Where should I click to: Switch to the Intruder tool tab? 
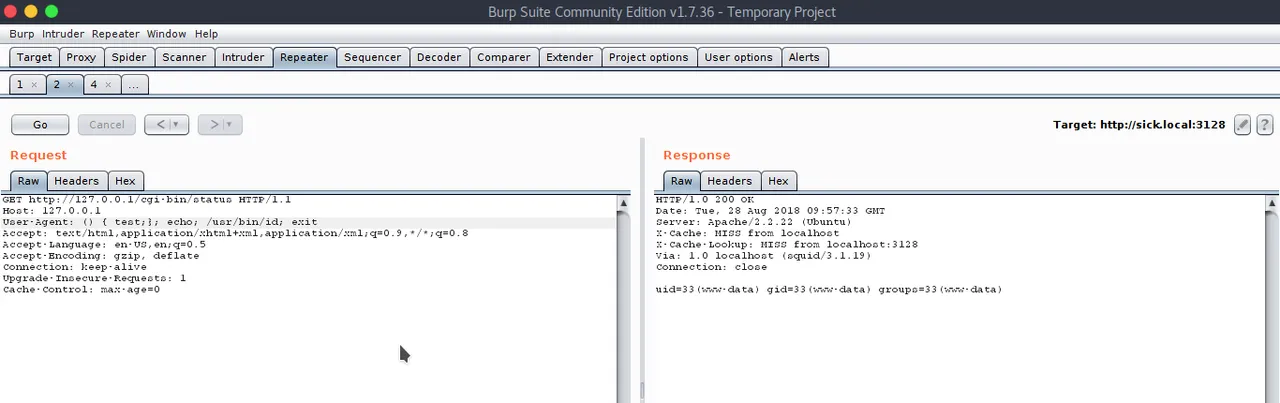point(243,57)
